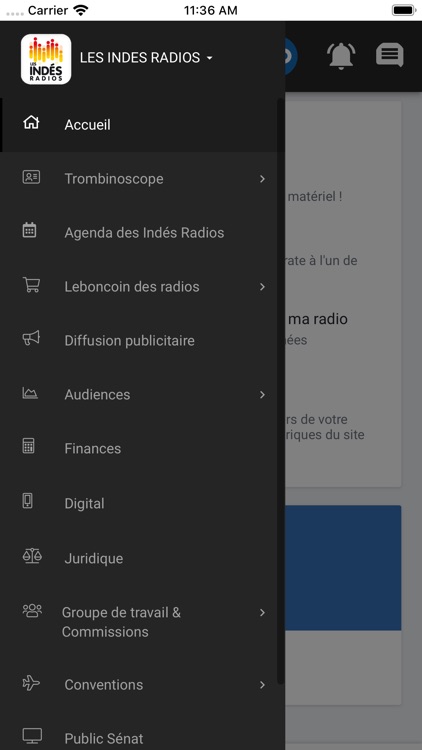Select the Accueil menu label

(x=88, y=125)
